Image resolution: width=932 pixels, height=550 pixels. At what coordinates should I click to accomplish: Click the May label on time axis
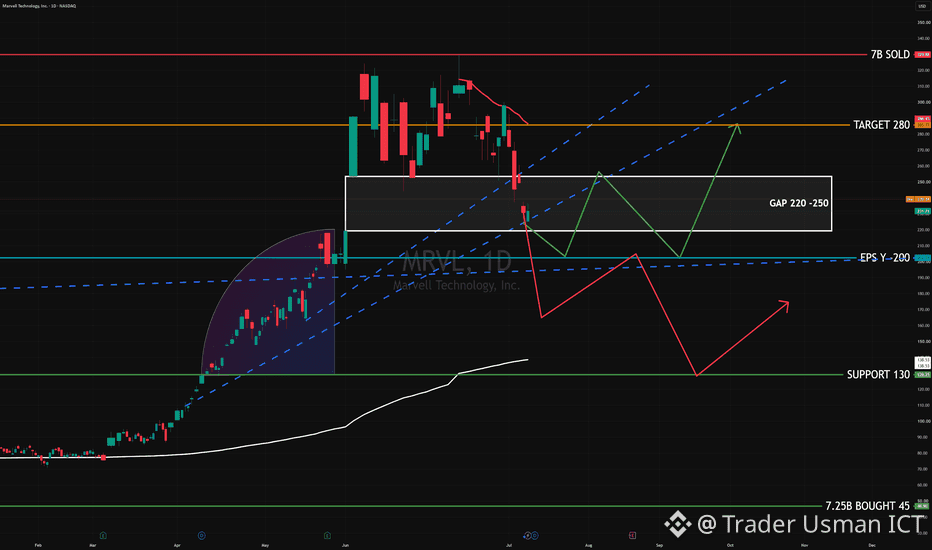pyautogui.click(x=265, y=545)
